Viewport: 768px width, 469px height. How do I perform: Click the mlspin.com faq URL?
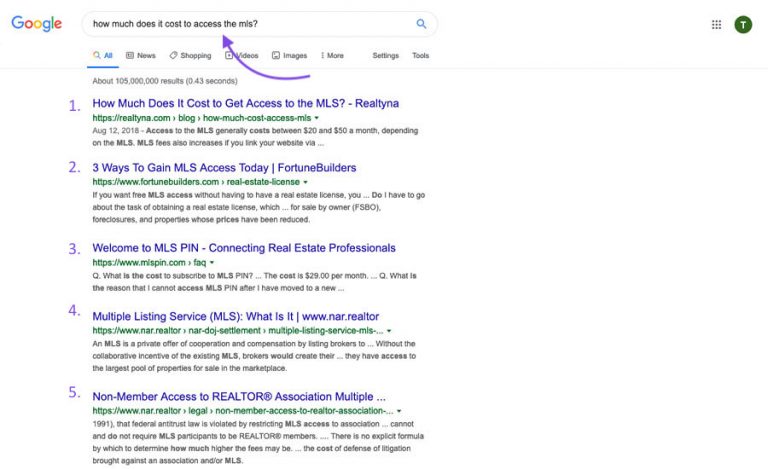point(149,263)
